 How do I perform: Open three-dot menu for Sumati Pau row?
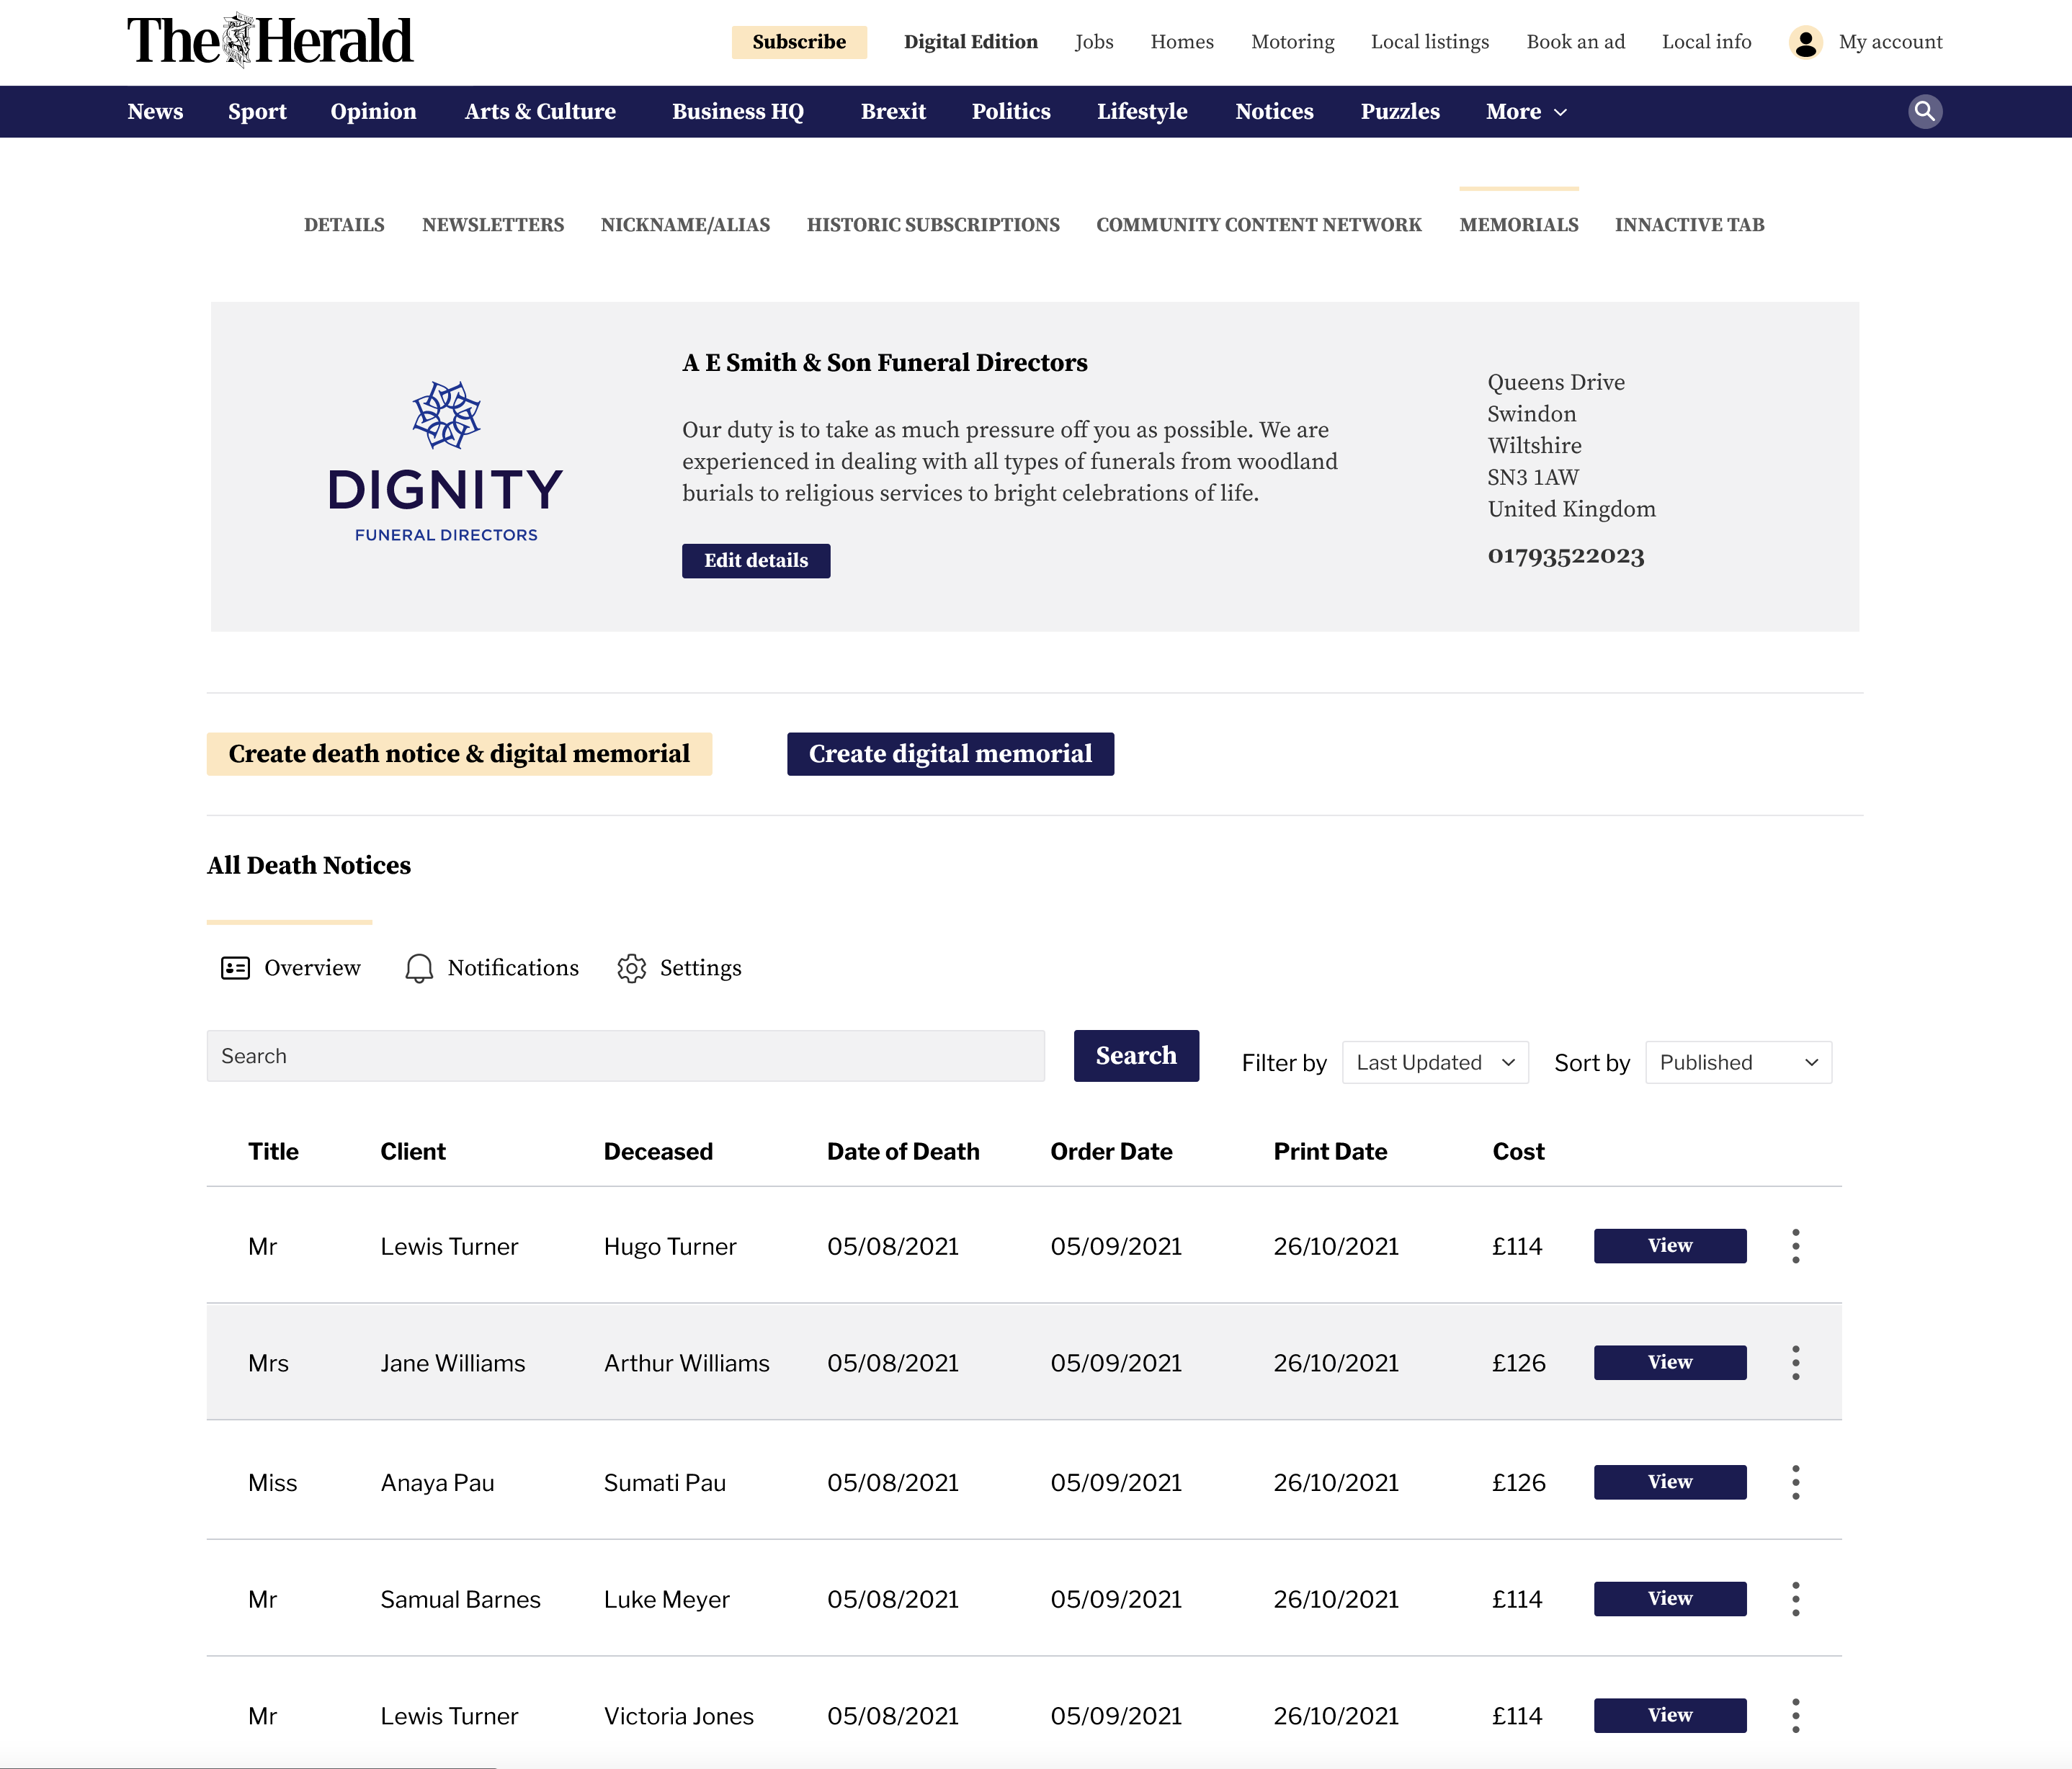[x=1795, y=1482]
